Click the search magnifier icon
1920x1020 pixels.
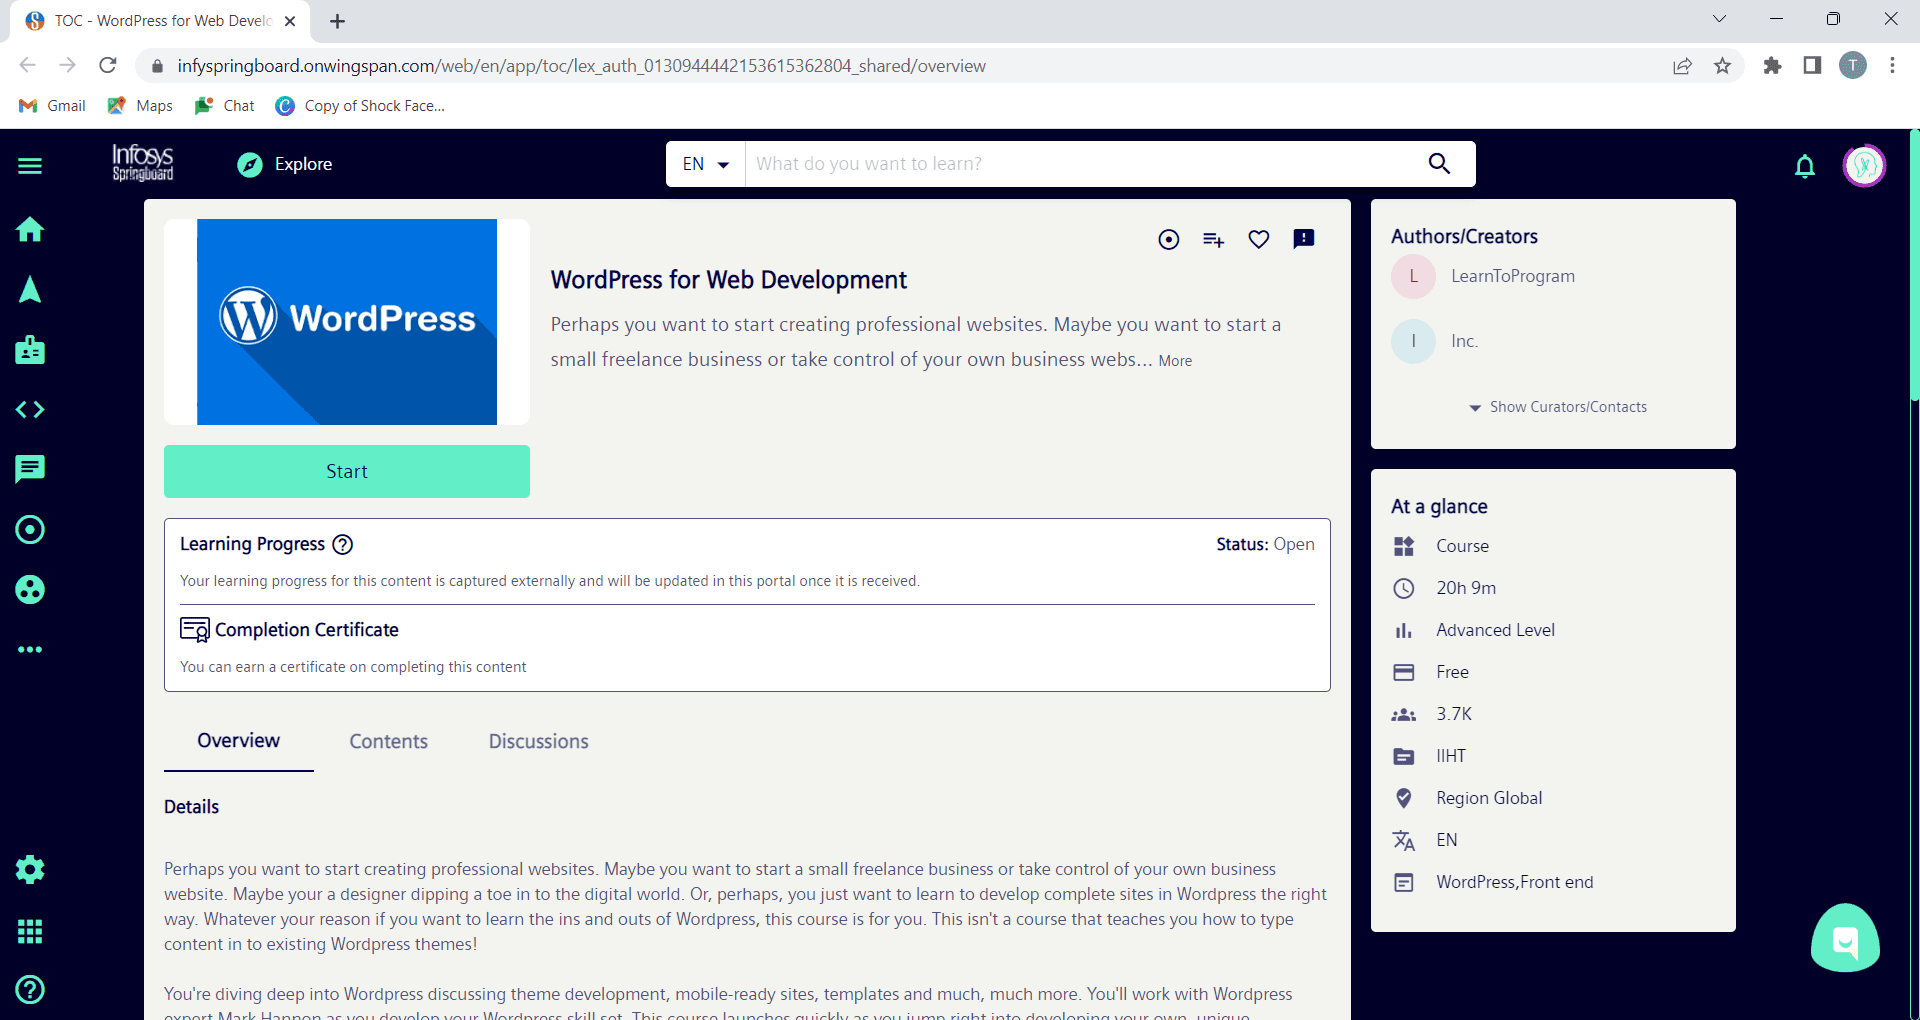1439,163
